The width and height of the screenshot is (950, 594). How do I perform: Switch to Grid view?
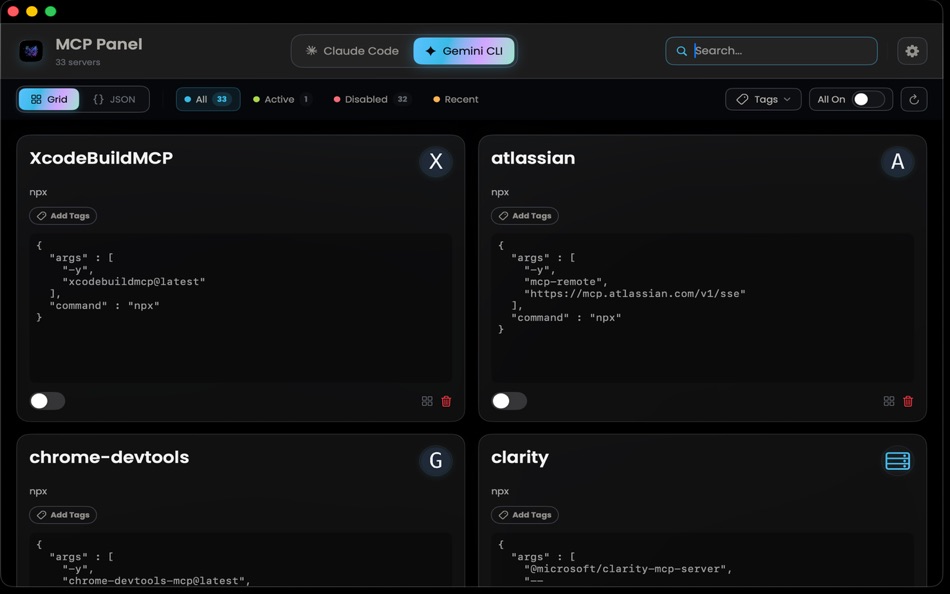pyautogui.click(x=49, y=99)
